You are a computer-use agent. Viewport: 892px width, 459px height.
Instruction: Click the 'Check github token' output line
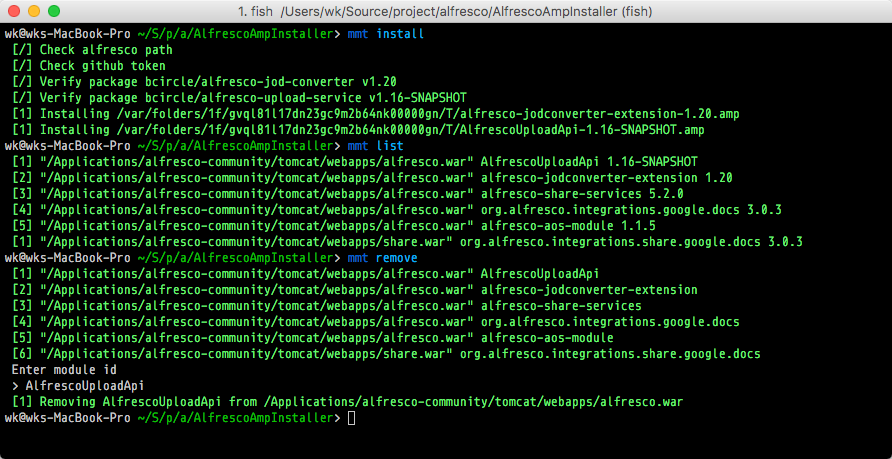pyautogui.click(x=89, y=66)
